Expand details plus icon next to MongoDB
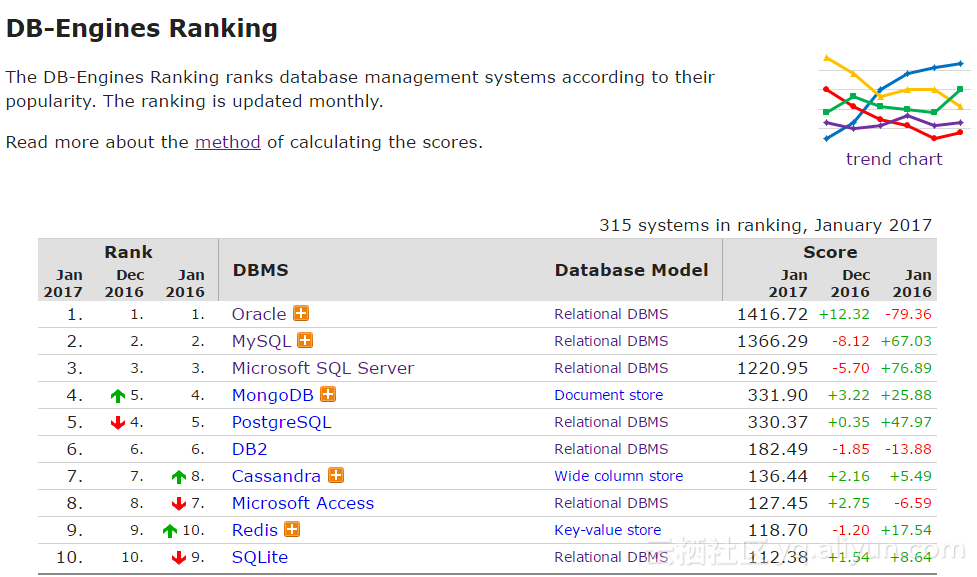 click(328, 394)
